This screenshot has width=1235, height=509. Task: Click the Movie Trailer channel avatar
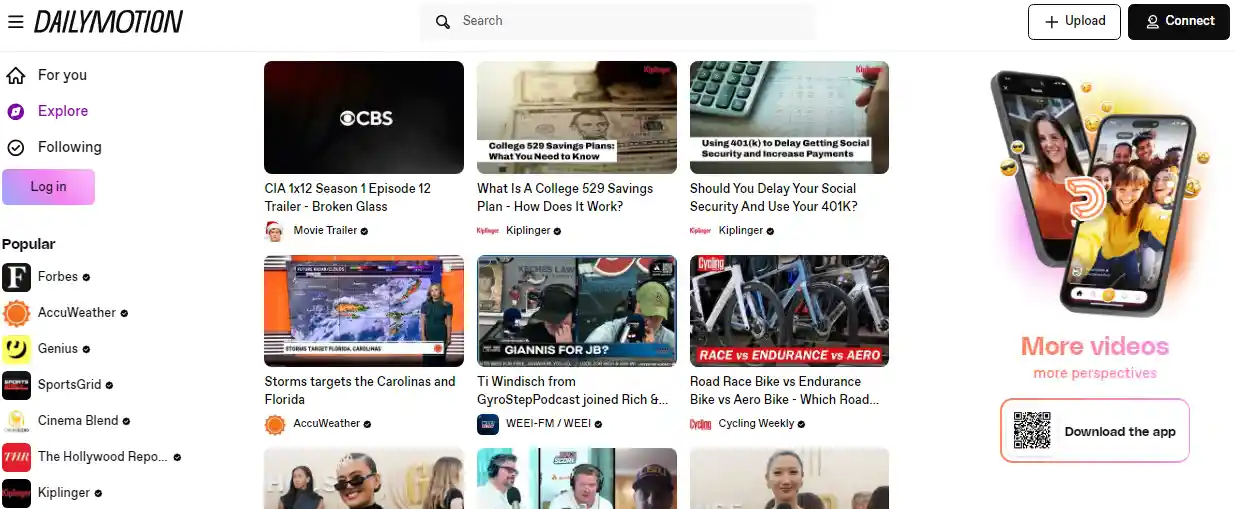275,230
